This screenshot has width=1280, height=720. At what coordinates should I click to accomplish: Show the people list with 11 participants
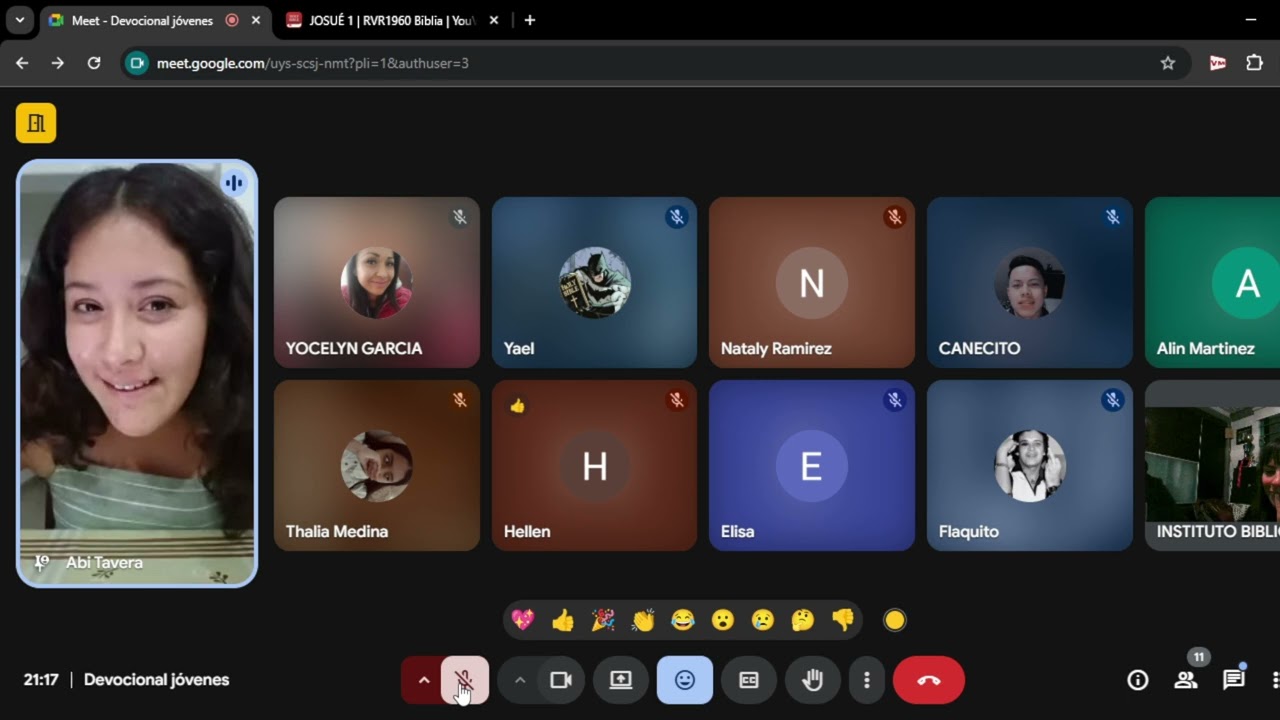pyautogui.click(x=1186, y=680)
